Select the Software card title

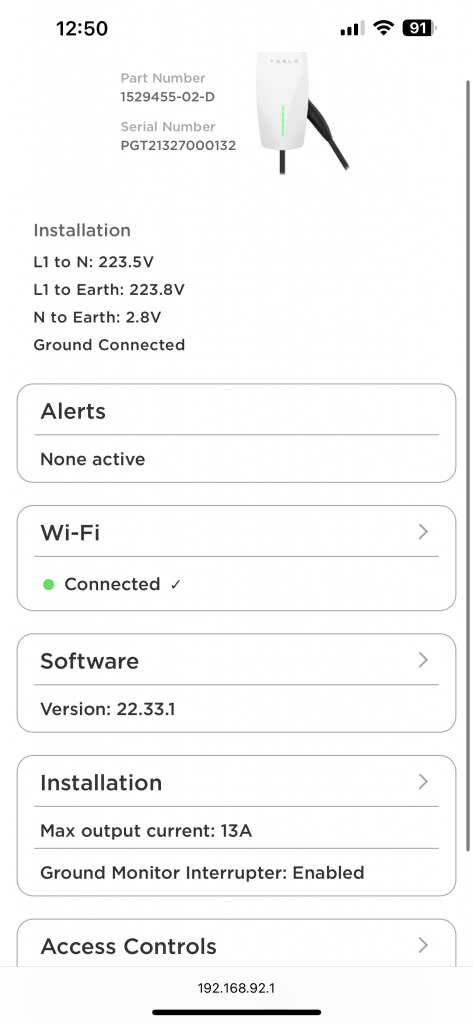coord(90,661)
